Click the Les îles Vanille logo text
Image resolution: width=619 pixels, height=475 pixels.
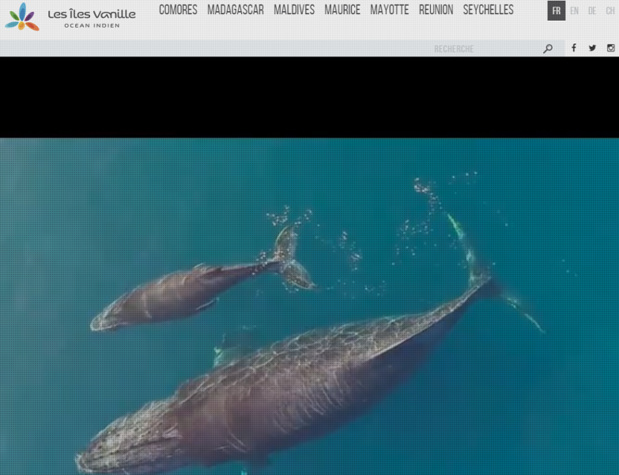(x=91, y=17)
